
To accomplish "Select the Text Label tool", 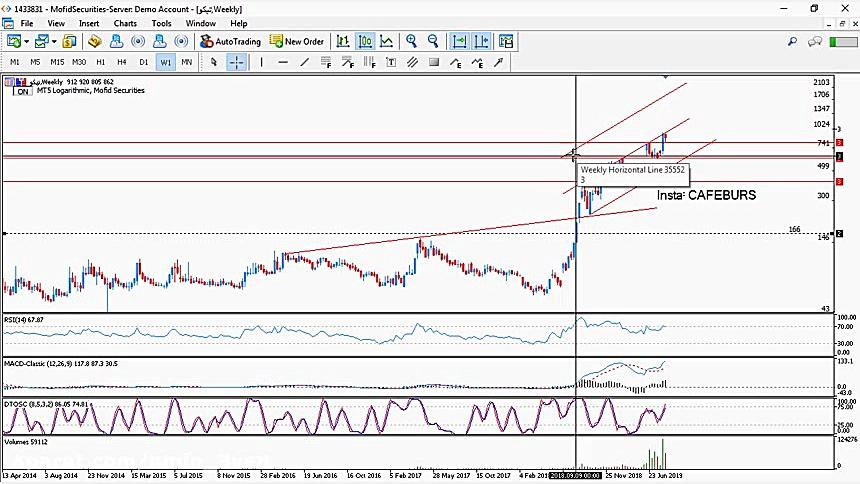I will (391, 62).
